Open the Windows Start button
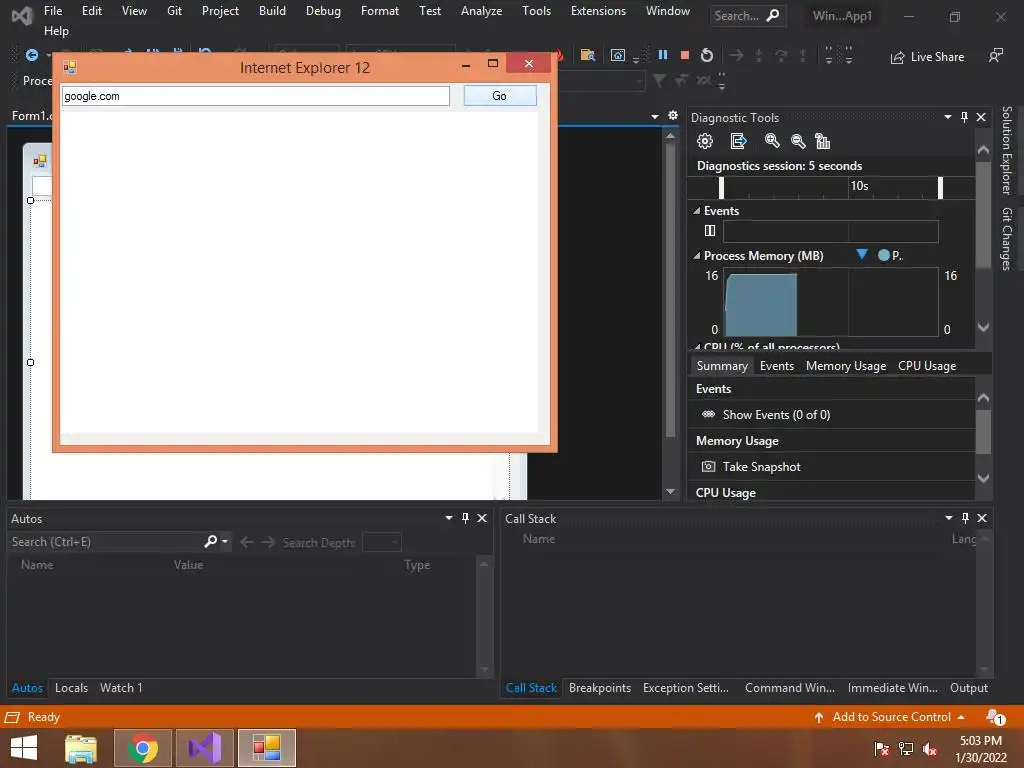The width and height of the screenshot is (1024, 768). [24, 747]
